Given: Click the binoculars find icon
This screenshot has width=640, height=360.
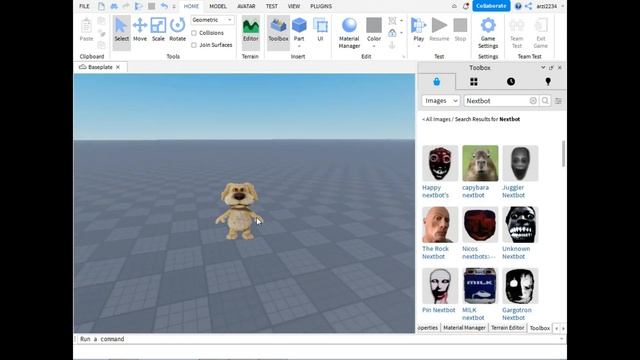Looking at the screenshot, I should [114, 6].
